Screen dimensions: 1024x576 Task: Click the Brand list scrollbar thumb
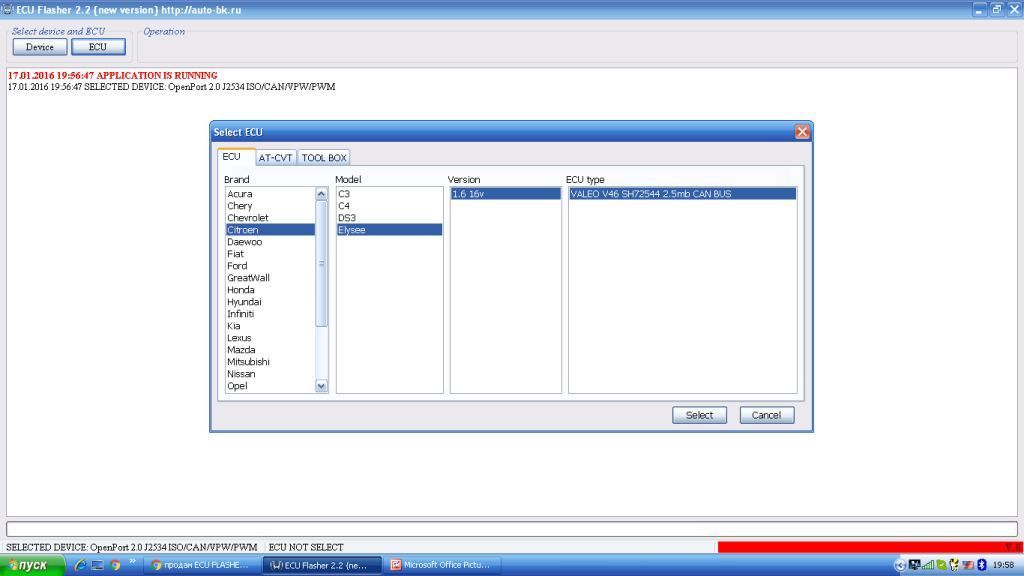click(321, 263)
